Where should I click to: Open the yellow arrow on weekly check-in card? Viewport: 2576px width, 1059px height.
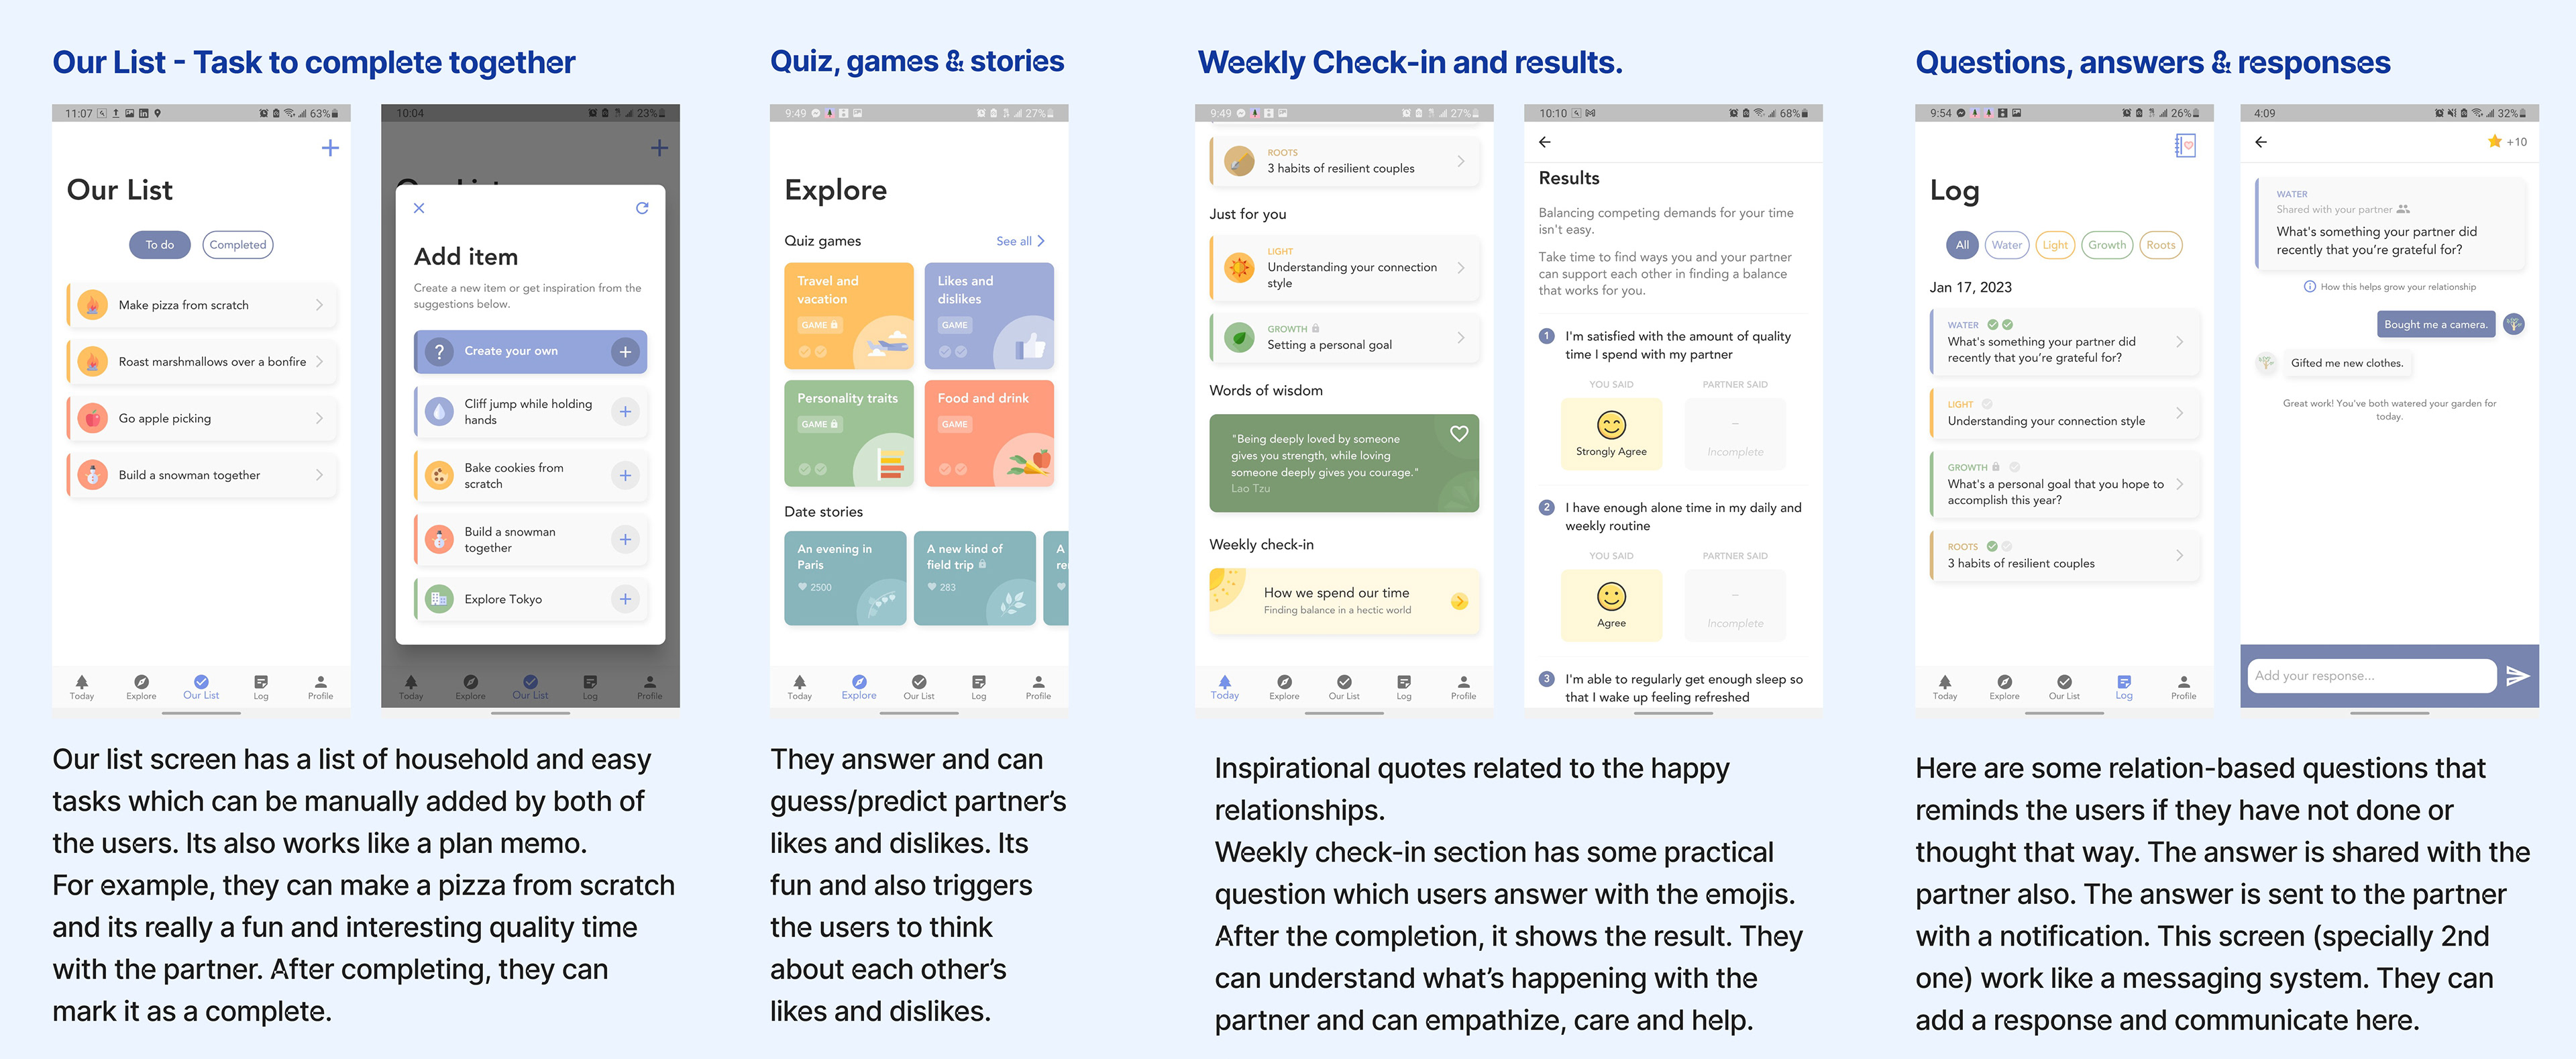coord(1459,601)
